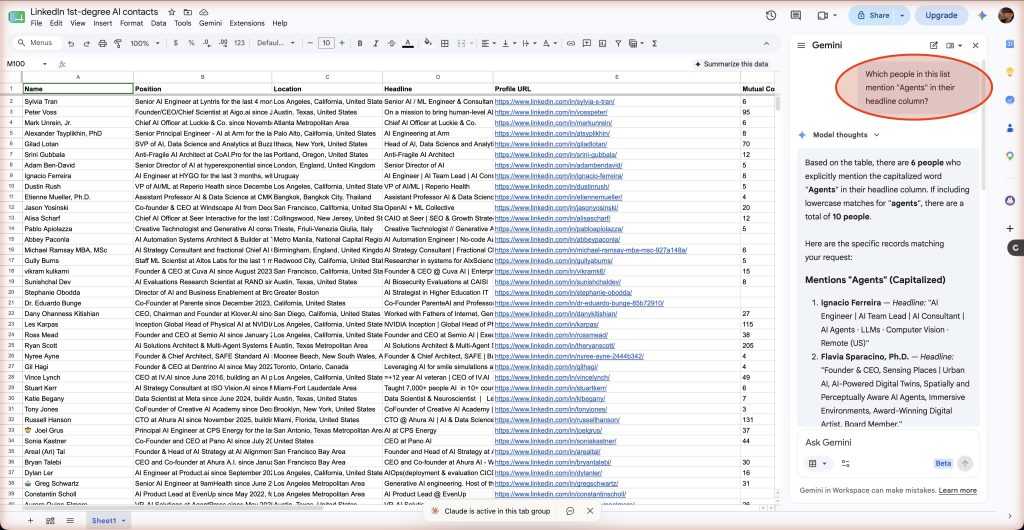
Task: Check cloud save status icon
Action: click(x=204, y=12)
